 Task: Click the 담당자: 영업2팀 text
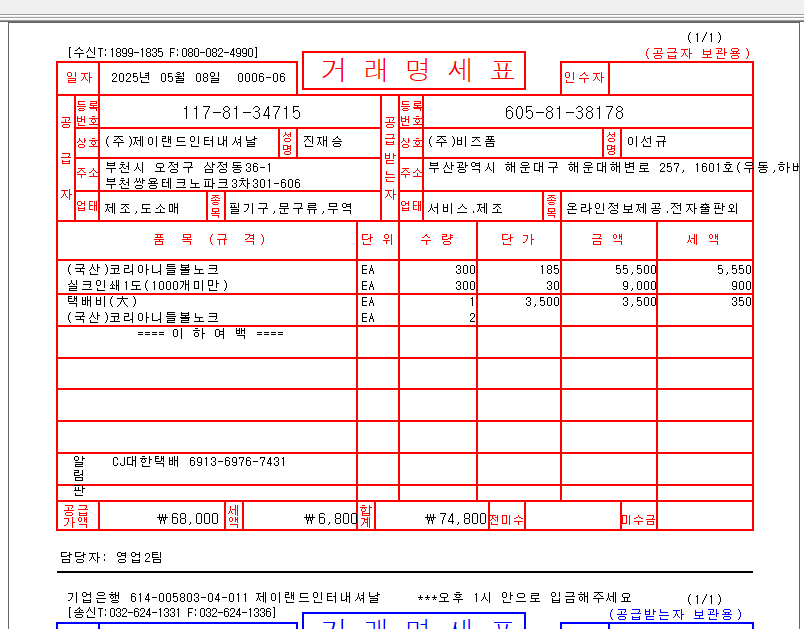click(101, 553)
